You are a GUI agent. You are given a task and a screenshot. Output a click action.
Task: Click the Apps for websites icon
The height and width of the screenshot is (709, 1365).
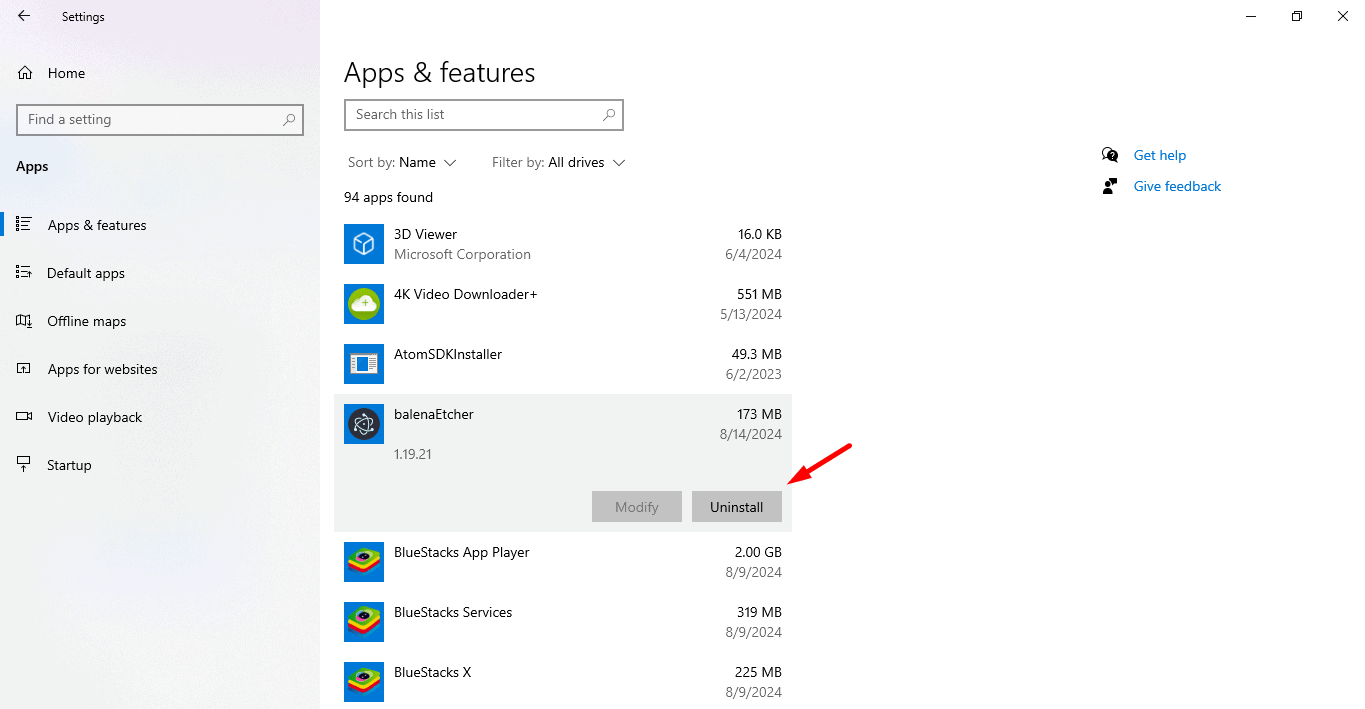tap(25, 368)
